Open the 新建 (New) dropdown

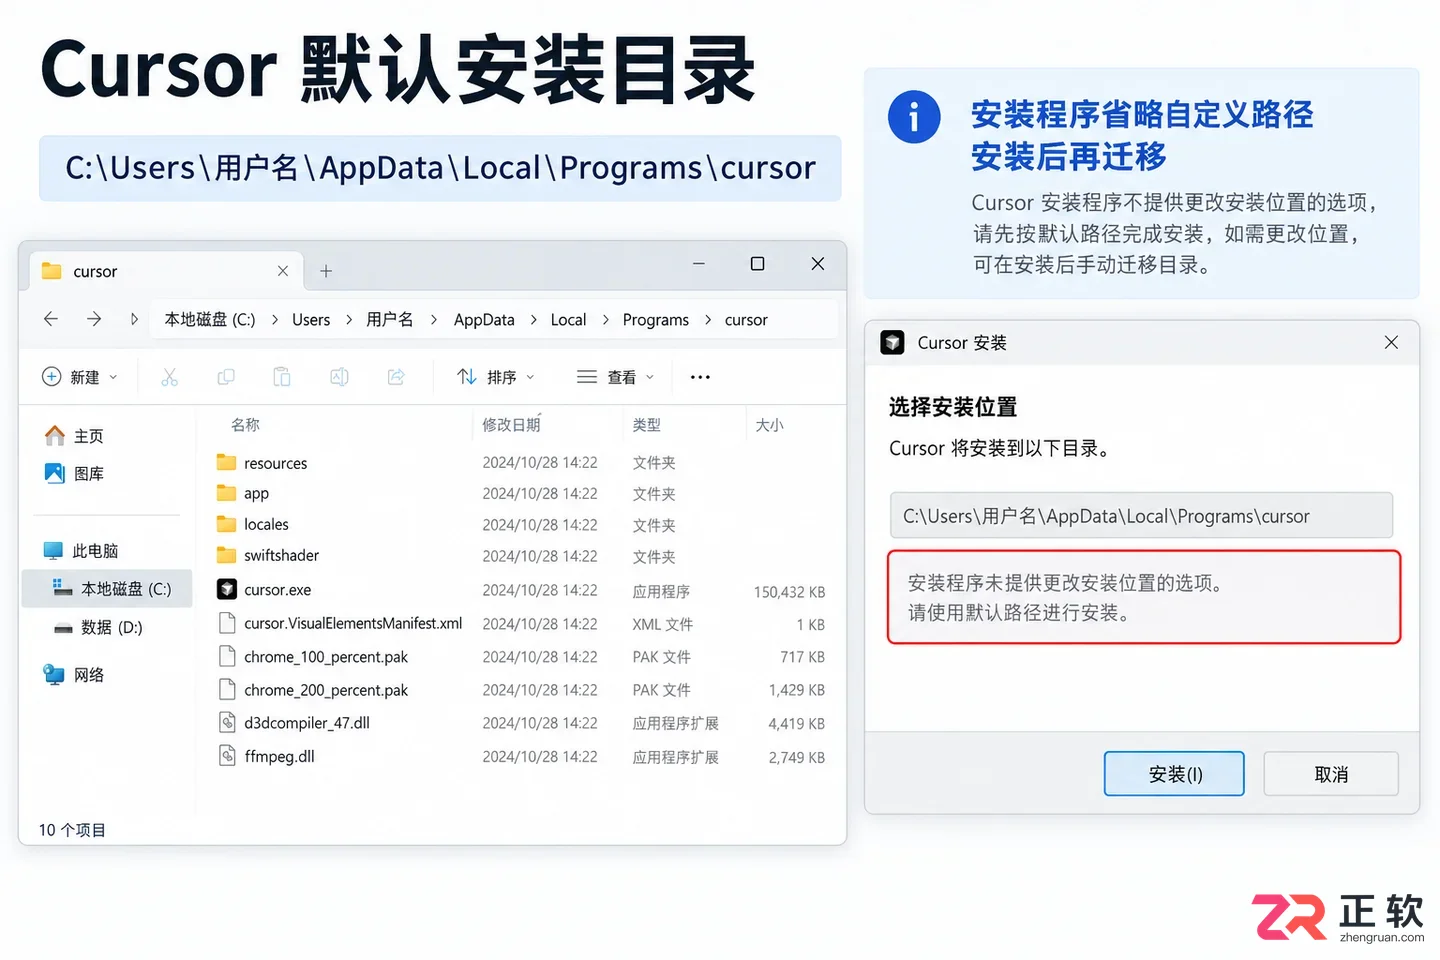80,377
